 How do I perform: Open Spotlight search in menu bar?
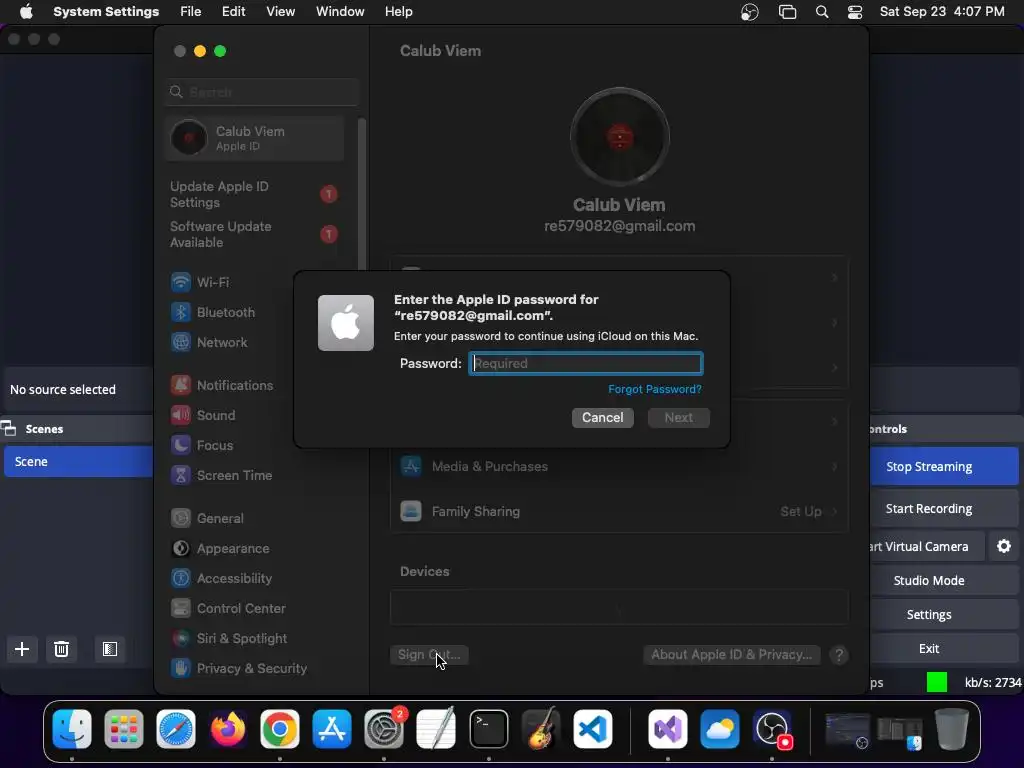click(x=822, y=12)
